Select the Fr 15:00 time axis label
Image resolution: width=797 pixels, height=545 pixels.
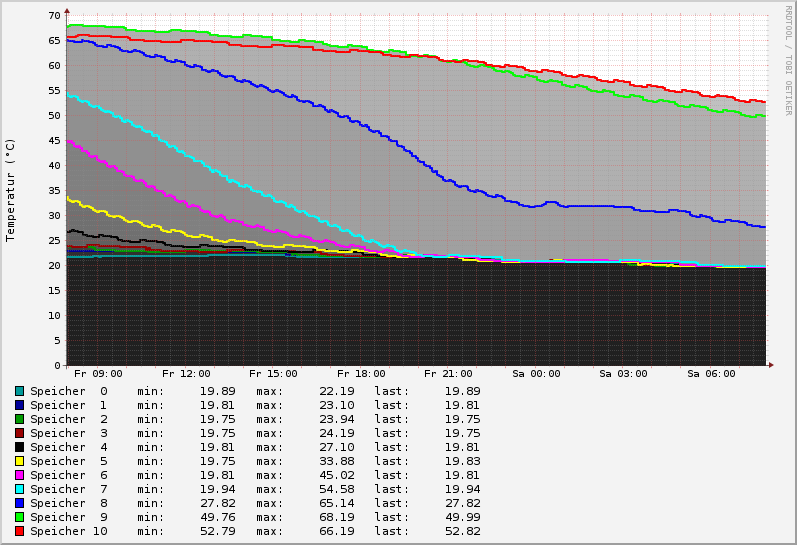coord(273,374)
